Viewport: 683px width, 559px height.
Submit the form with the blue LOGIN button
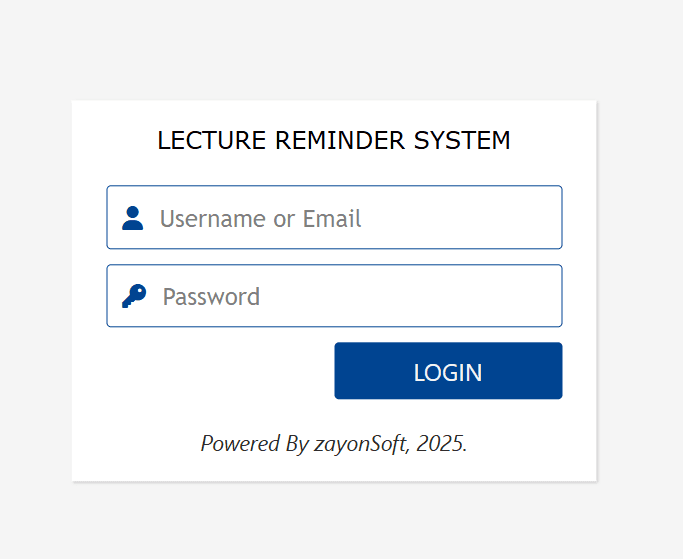coord(448,371)
